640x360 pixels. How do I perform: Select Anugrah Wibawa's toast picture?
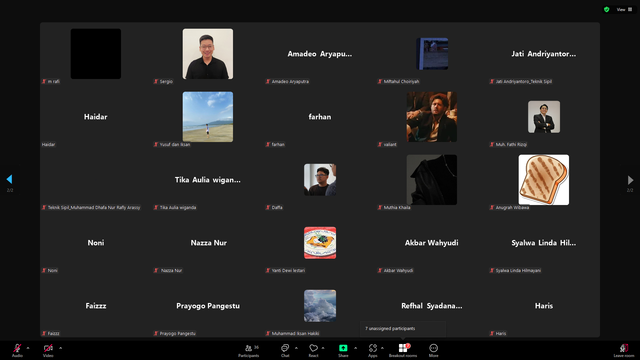[544, 180]
